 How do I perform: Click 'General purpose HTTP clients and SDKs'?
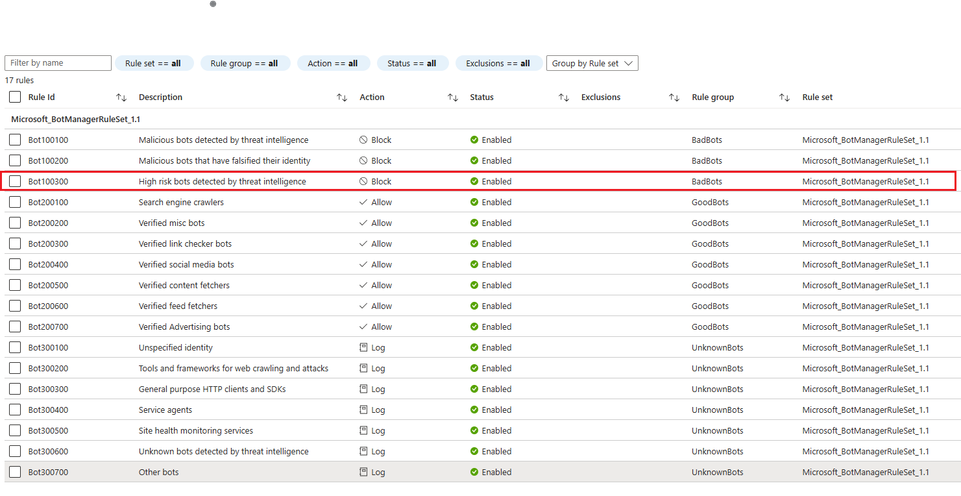pos(212,389)
